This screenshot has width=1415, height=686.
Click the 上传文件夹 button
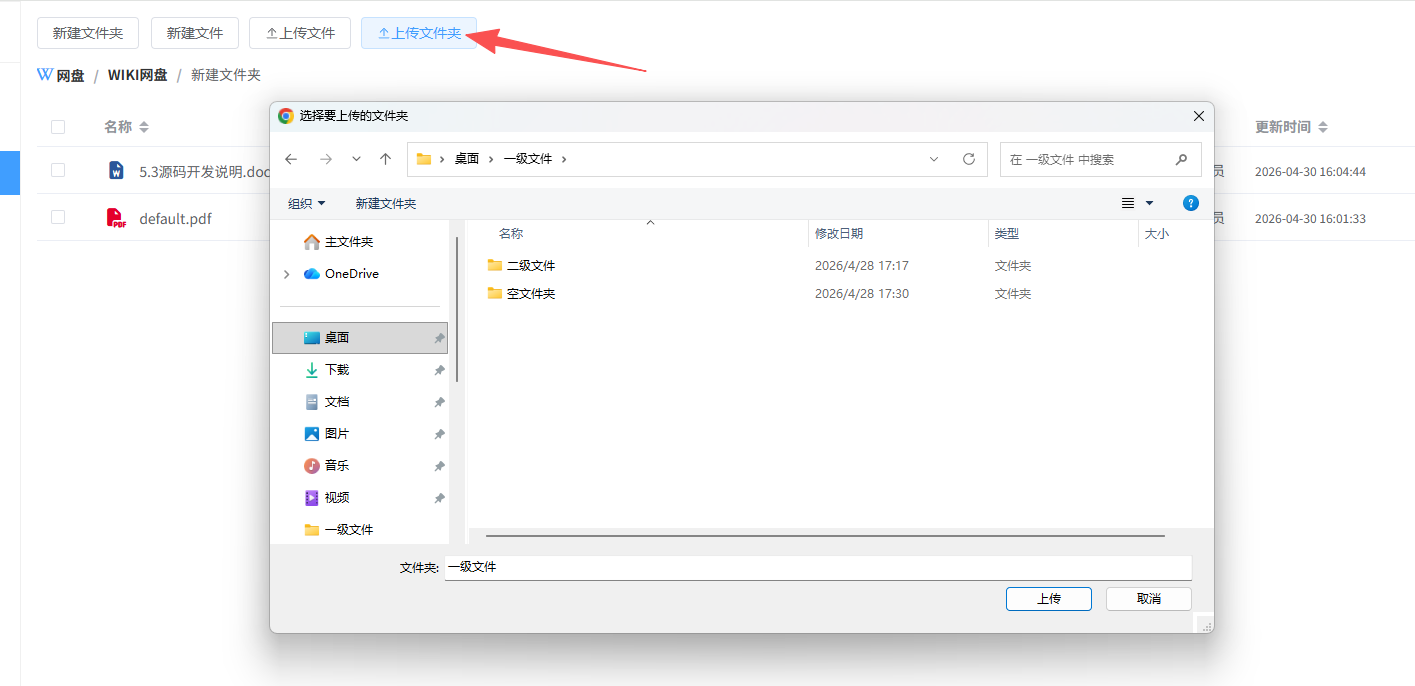click(419, 33)
